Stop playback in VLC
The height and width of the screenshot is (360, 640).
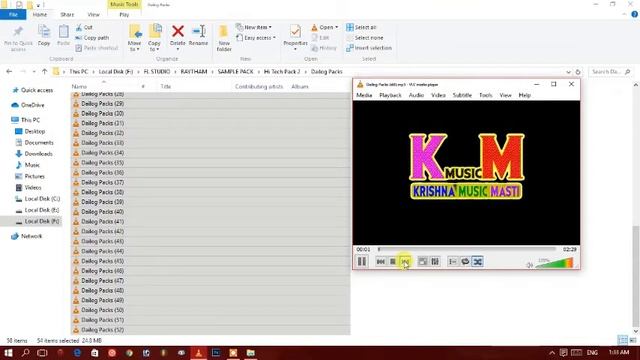point(393,262)
